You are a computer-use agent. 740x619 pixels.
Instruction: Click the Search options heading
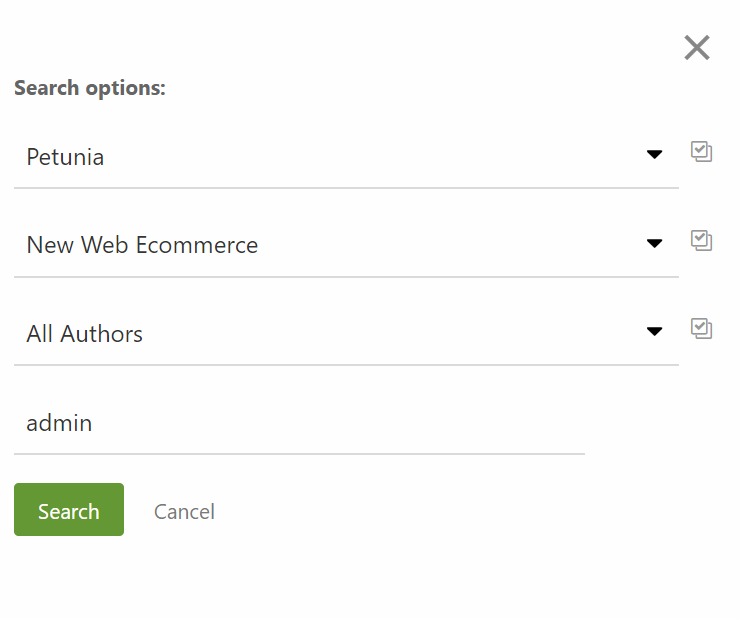coord(90,88)
